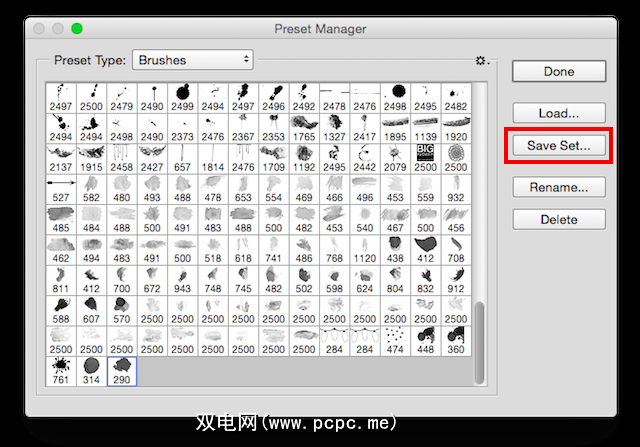
Task: Select the brush labeled 1192
Action: click(x=304, y=159)
